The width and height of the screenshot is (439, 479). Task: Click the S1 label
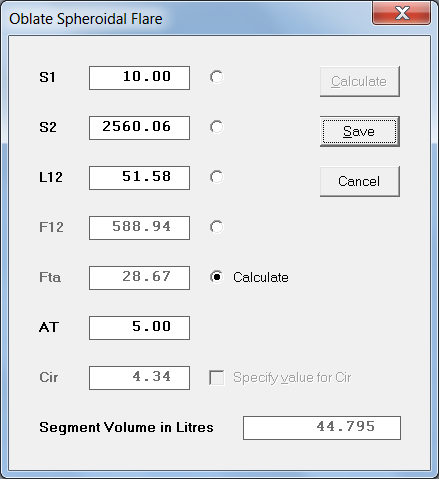(x=47, y=77)
